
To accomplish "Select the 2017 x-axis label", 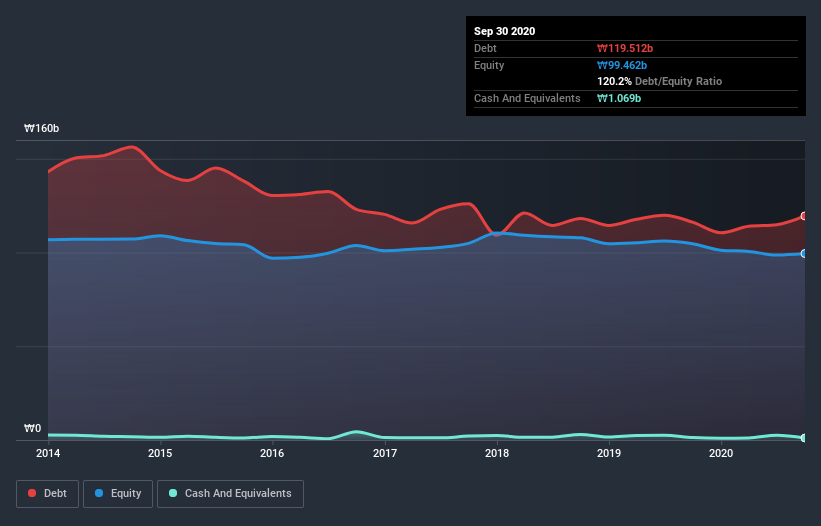I will (385, 453).
